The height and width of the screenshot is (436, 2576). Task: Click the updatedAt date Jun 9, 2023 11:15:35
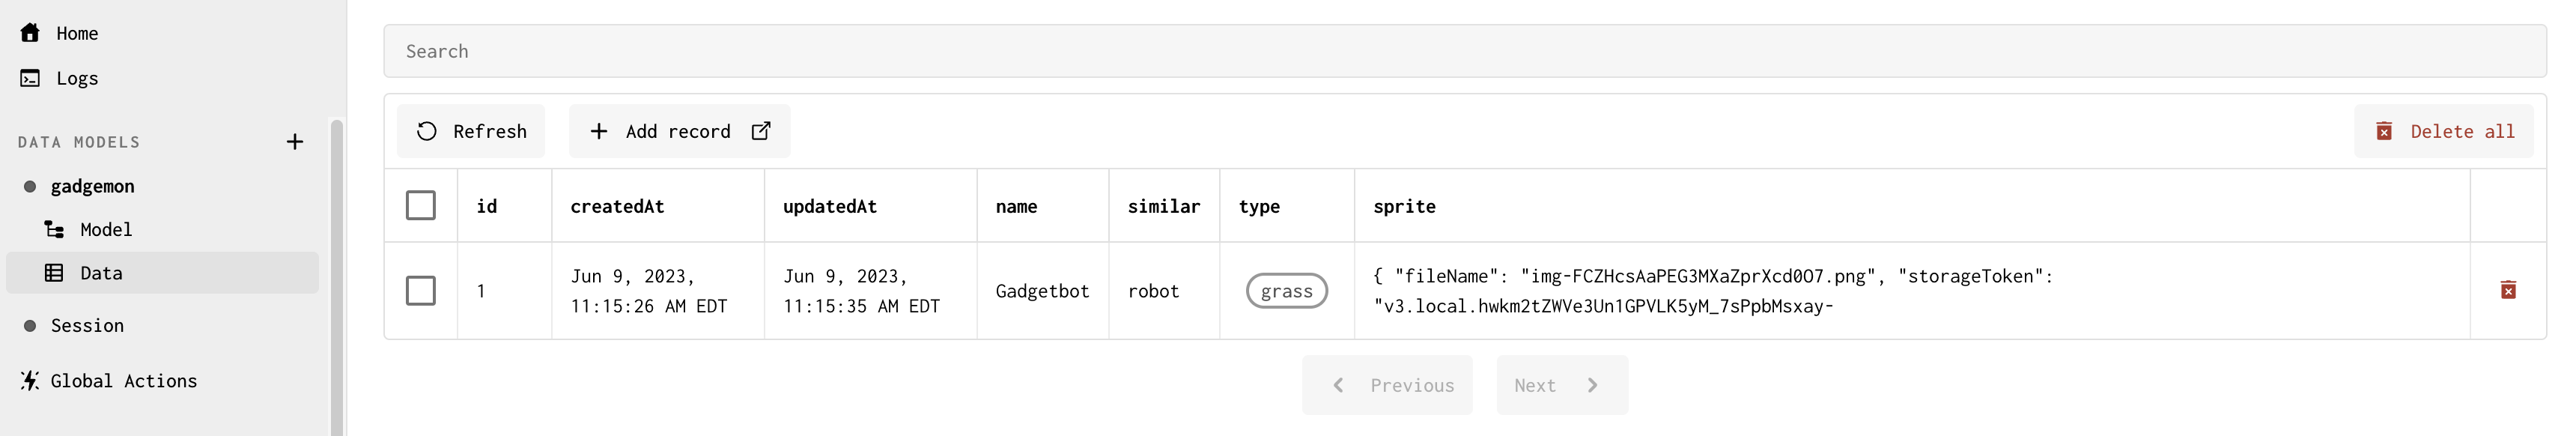[x=861, y=291]
